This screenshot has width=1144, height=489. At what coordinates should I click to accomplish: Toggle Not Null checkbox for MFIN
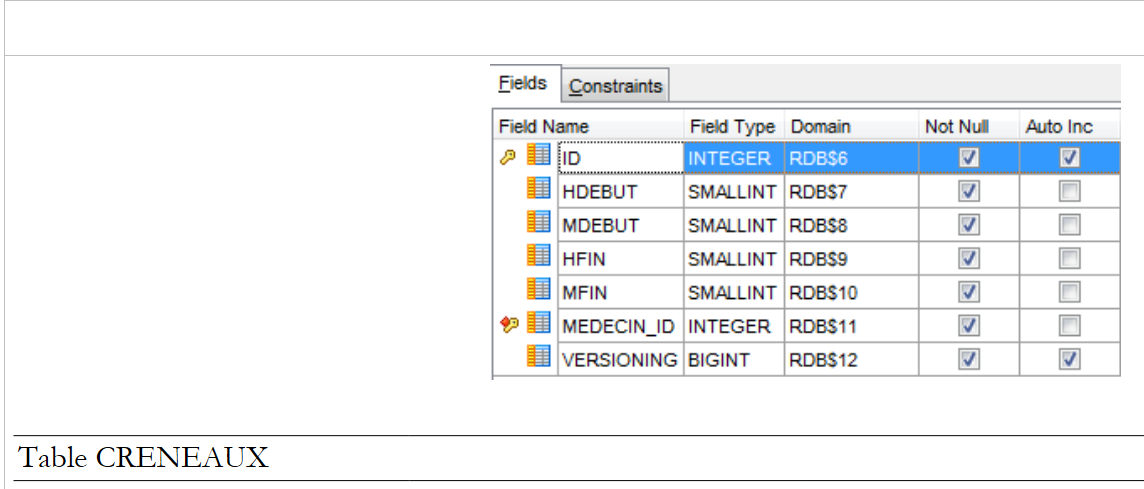968,292
